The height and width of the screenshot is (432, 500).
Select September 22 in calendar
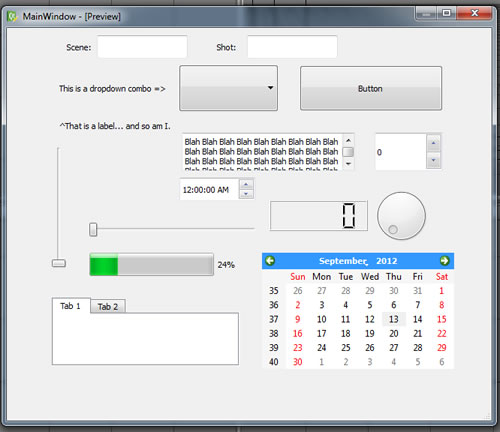(x=442, y=334)
